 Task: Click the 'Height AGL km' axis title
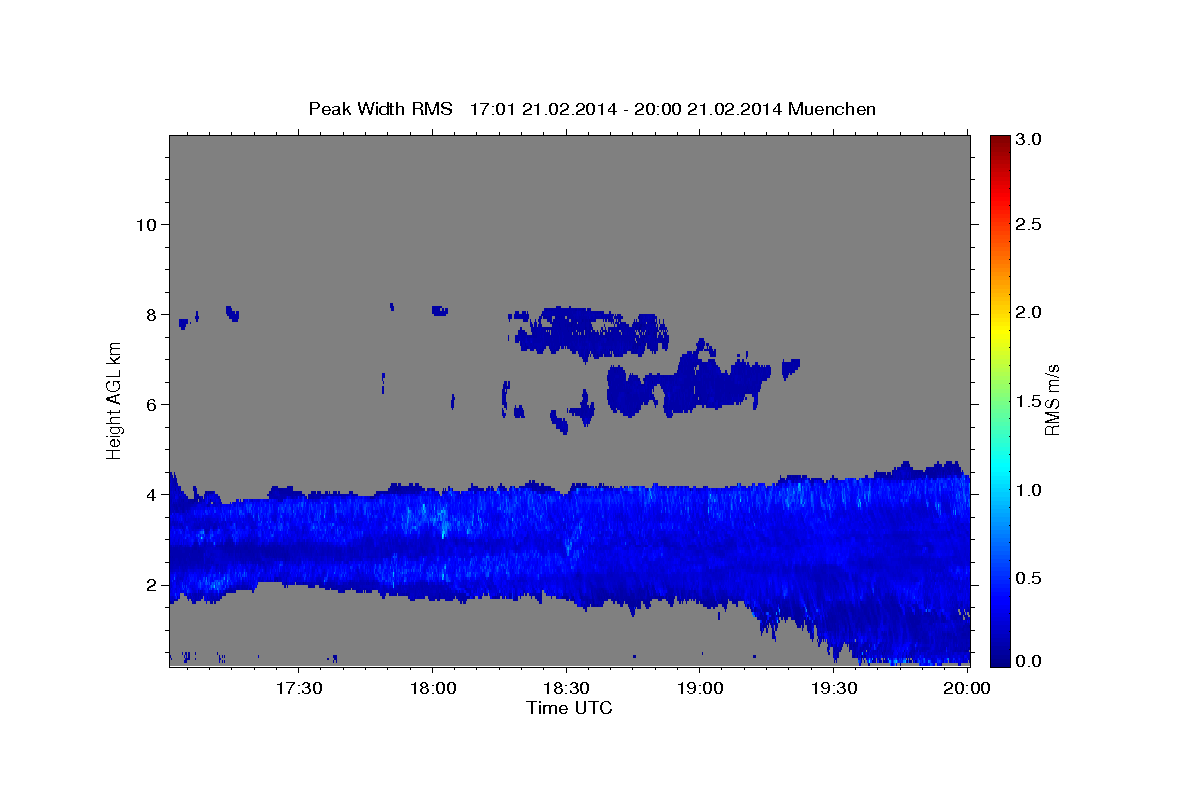tap(115, 401)
